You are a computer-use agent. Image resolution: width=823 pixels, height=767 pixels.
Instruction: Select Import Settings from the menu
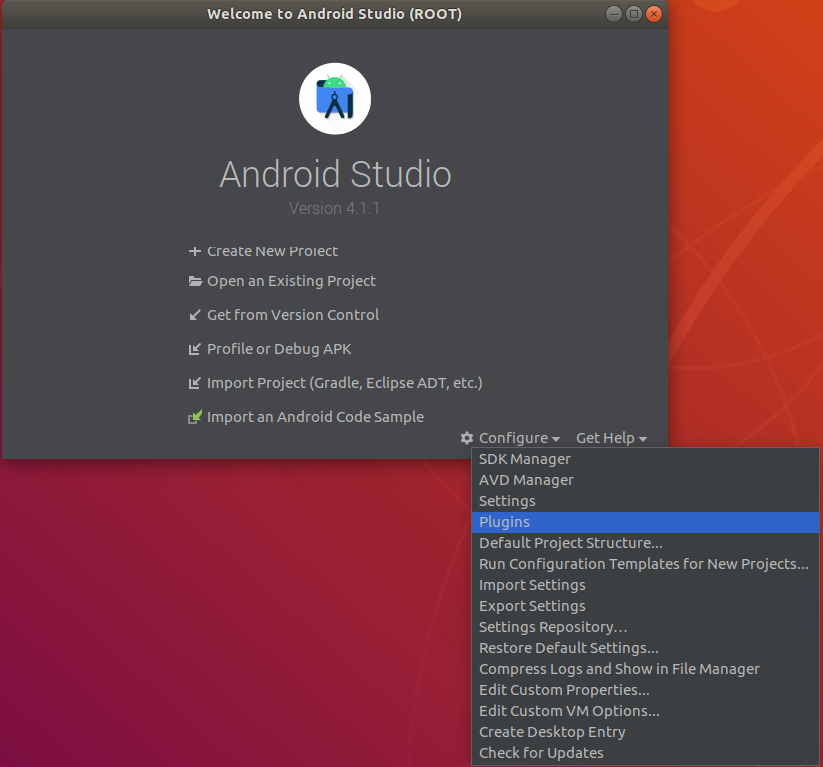point(646,585)
